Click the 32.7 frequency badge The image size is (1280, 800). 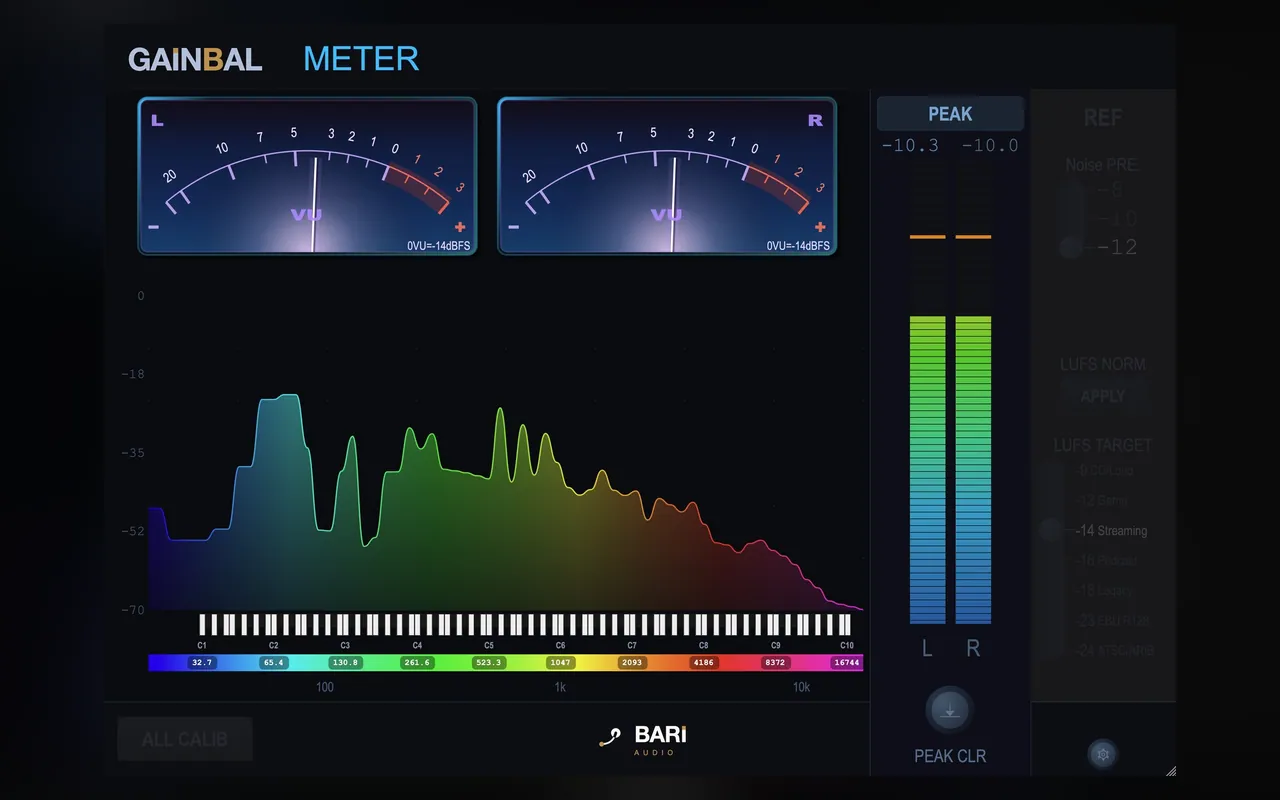pyautogui.click(x=202, y=663)
